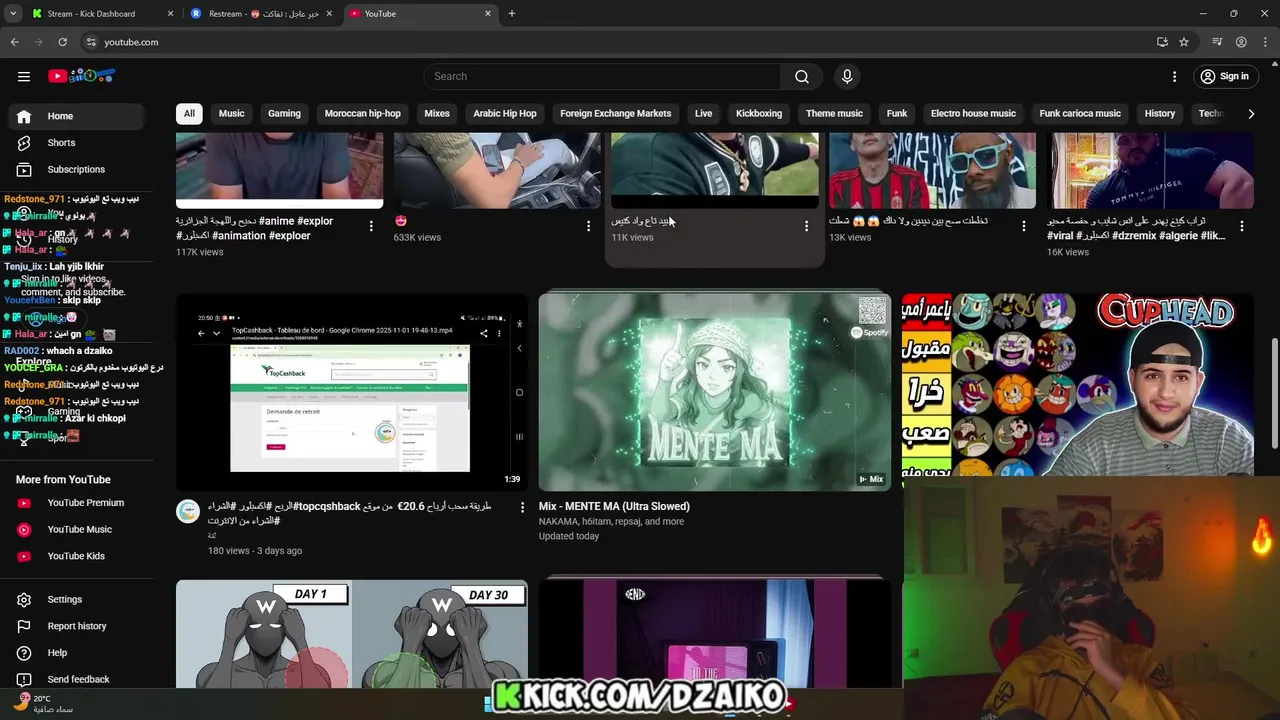Click Send feedback in the sidebar
Screen dimensions: 1280x720
click(x=76, y=679)
